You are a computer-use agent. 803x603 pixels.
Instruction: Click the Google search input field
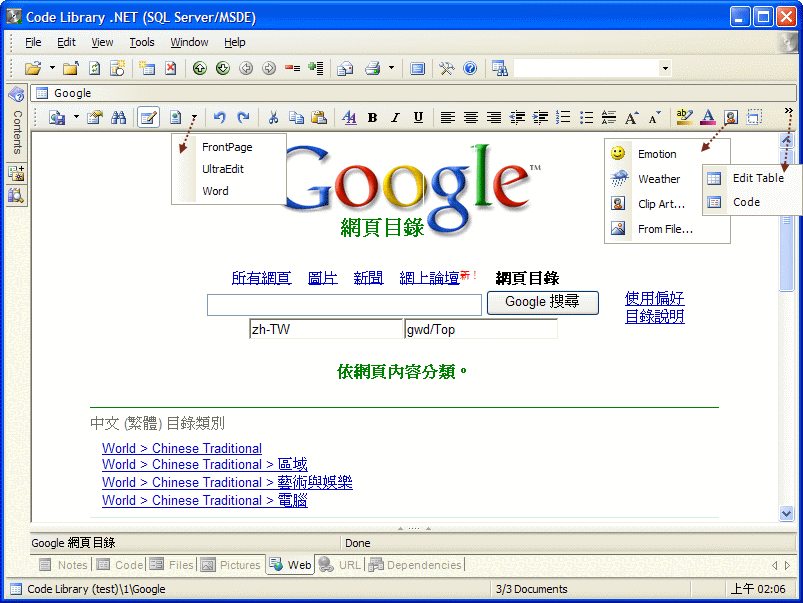coord(344,305)
